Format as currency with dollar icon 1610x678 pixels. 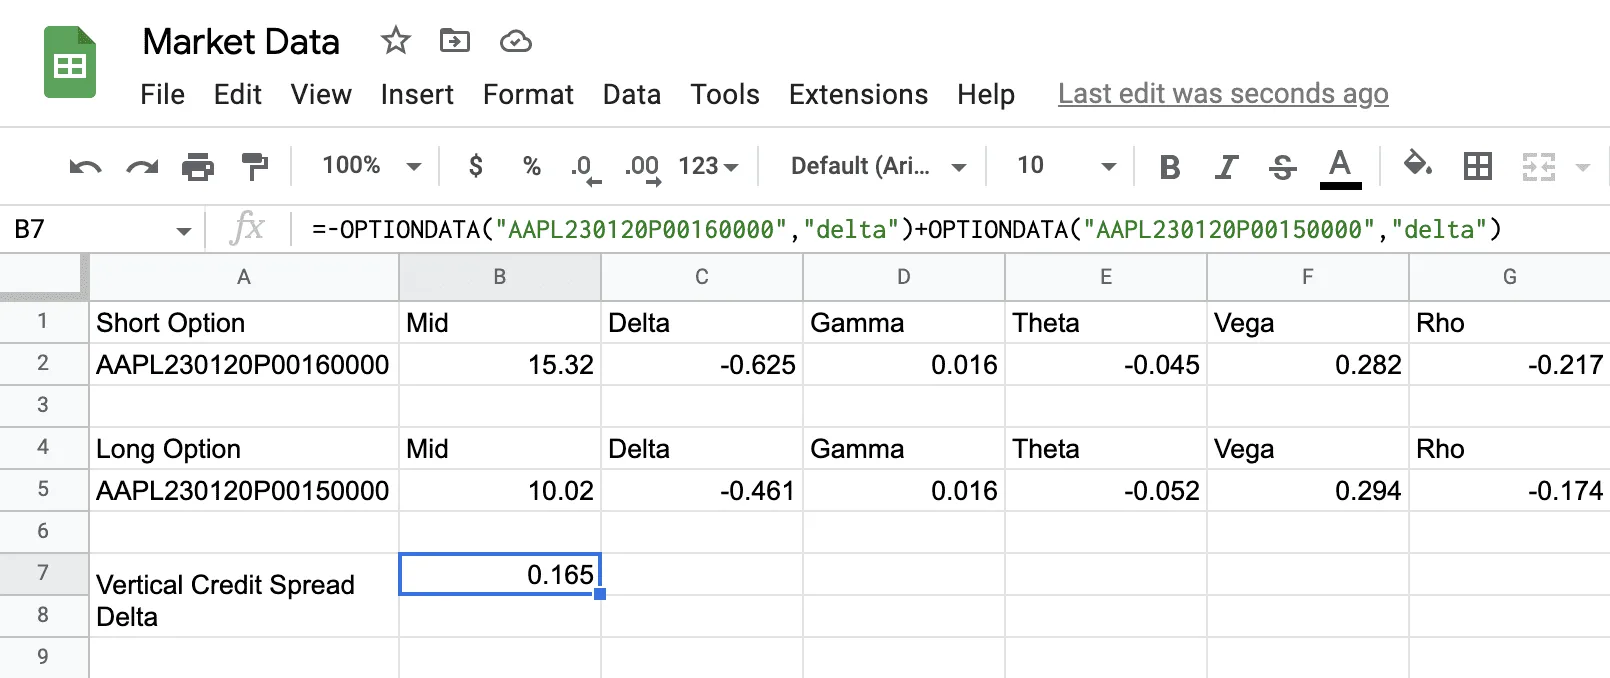click(x=476, y=166)
